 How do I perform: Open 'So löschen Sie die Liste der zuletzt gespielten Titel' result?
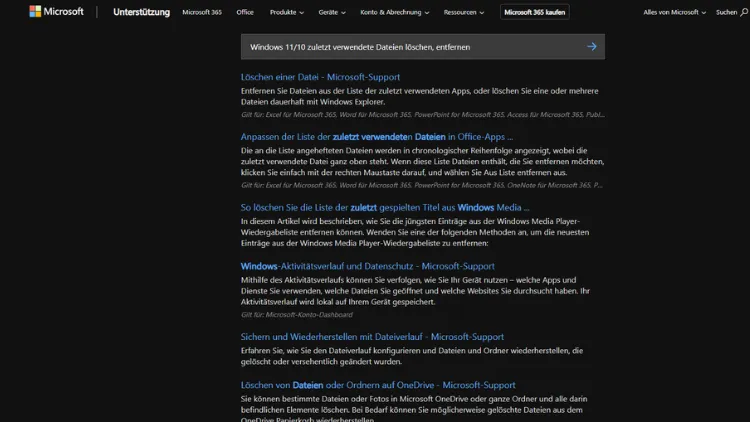pos(385,207)
